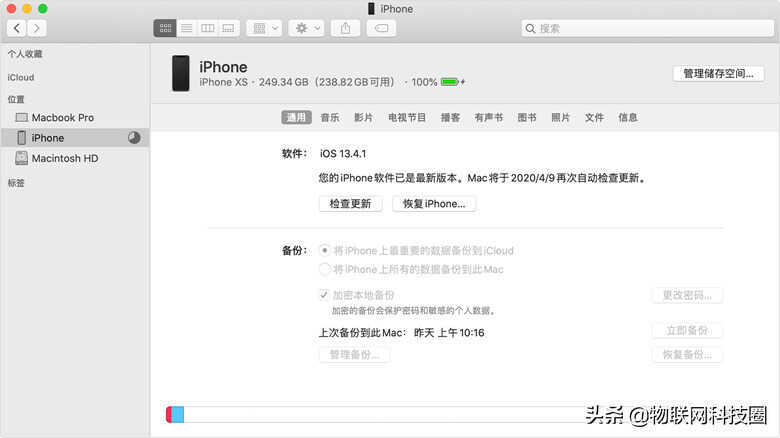Click the 标签 sidebar heading
This screenshot has height=438, width=780.
click(16, 183)
